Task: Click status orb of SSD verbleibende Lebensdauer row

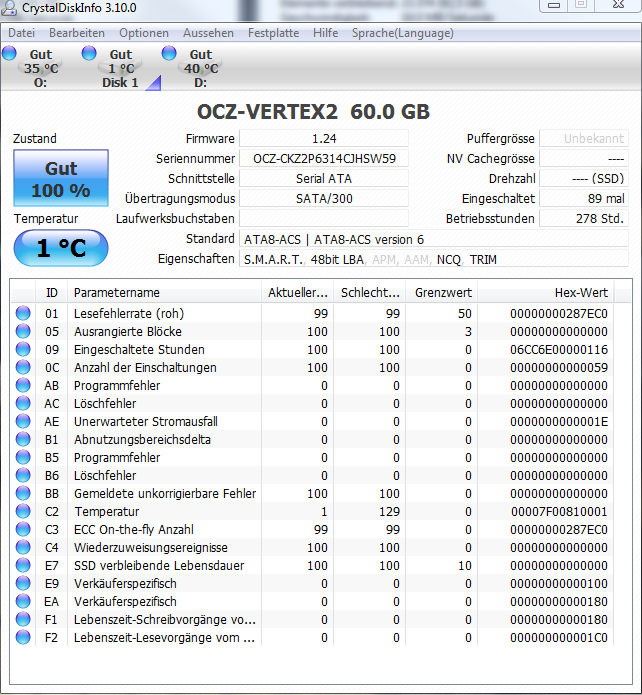Action: click(x=23, y=565)
